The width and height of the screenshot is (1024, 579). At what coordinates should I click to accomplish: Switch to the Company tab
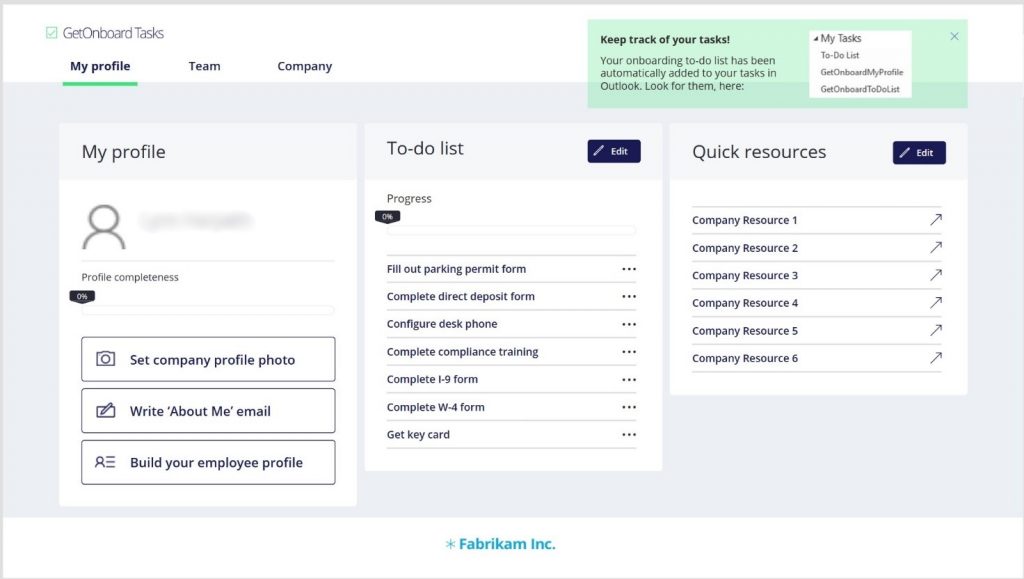click(305, 66)
